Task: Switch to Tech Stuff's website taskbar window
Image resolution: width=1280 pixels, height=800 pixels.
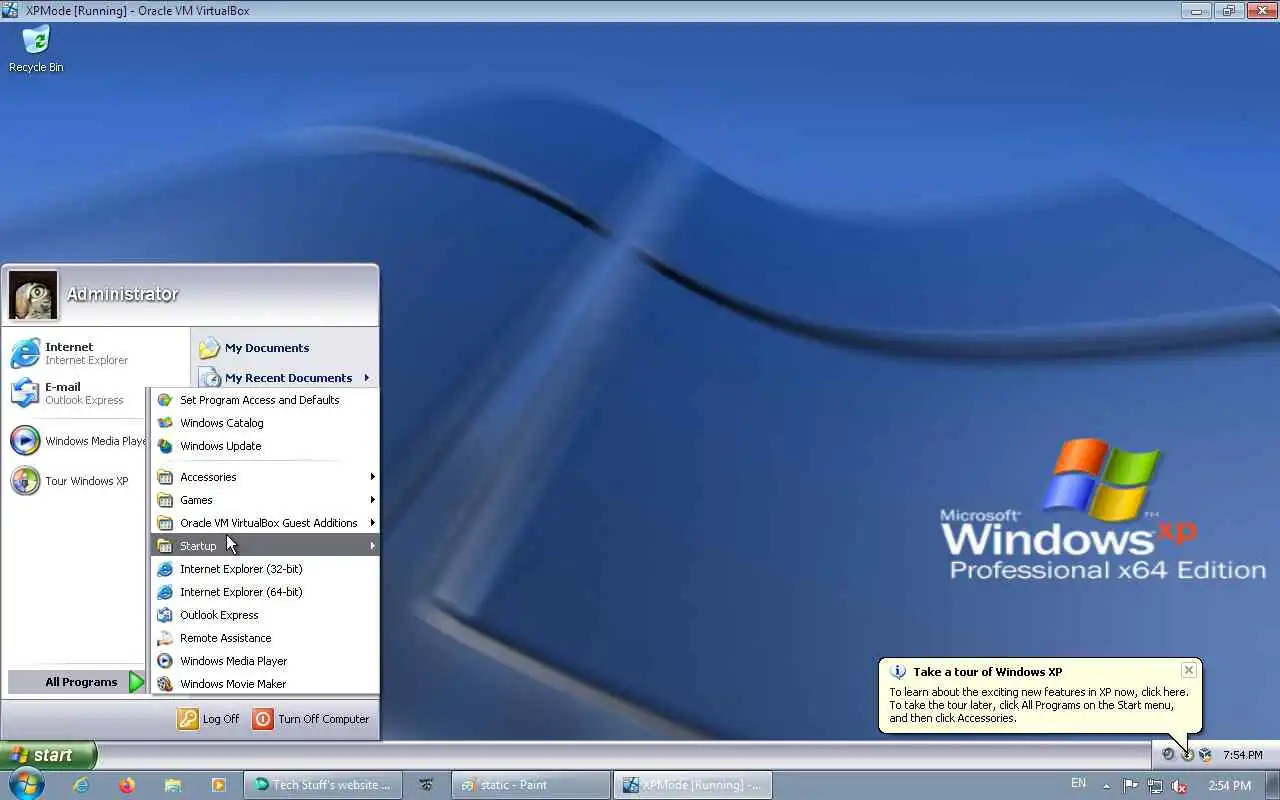Action: [x=323, y=785]
